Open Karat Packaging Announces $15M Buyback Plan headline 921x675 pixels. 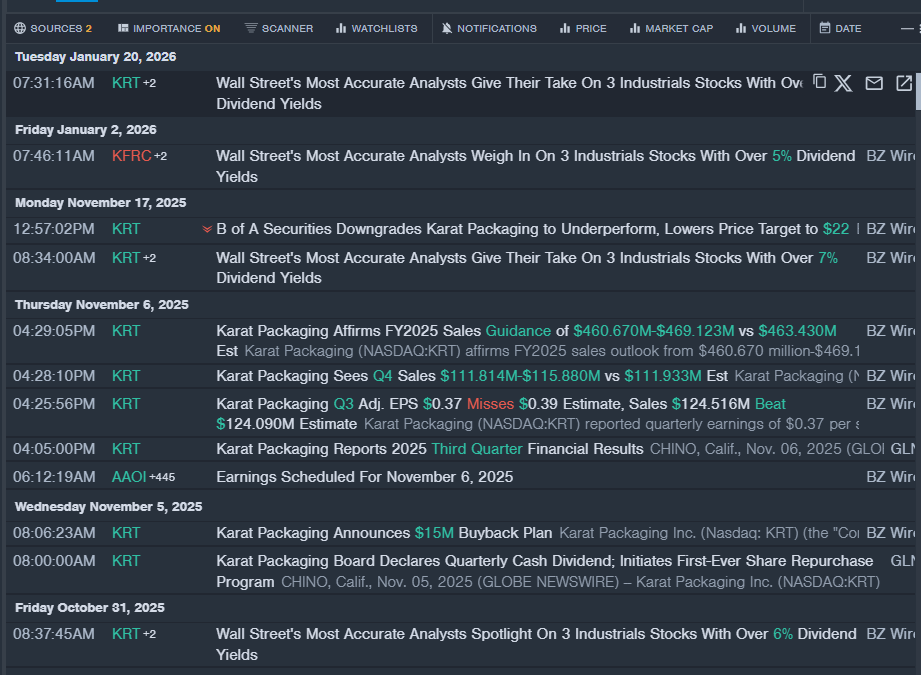coord(384,533)
